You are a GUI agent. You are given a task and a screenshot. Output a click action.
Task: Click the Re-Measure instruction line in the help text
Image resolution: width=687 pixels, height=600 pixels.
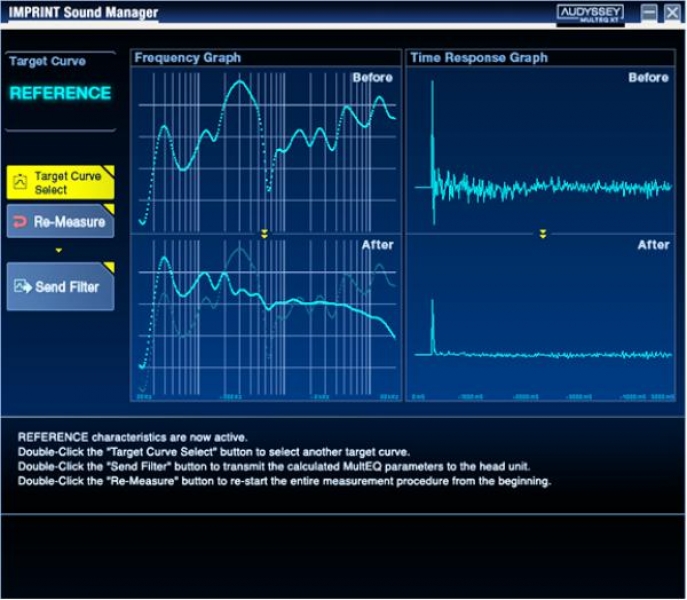(284, 481)
